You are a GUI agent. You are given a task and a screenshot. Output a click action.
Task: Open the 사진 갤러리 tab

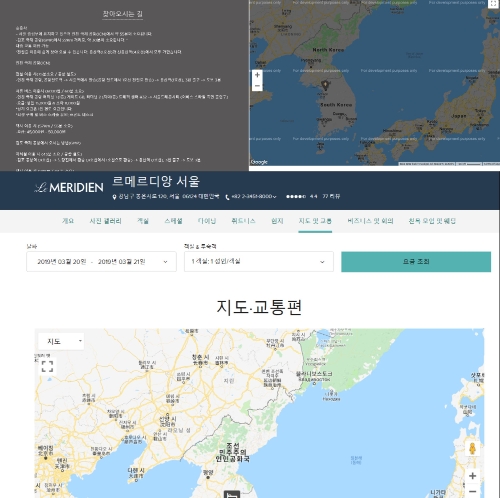[x=105, y=221]
